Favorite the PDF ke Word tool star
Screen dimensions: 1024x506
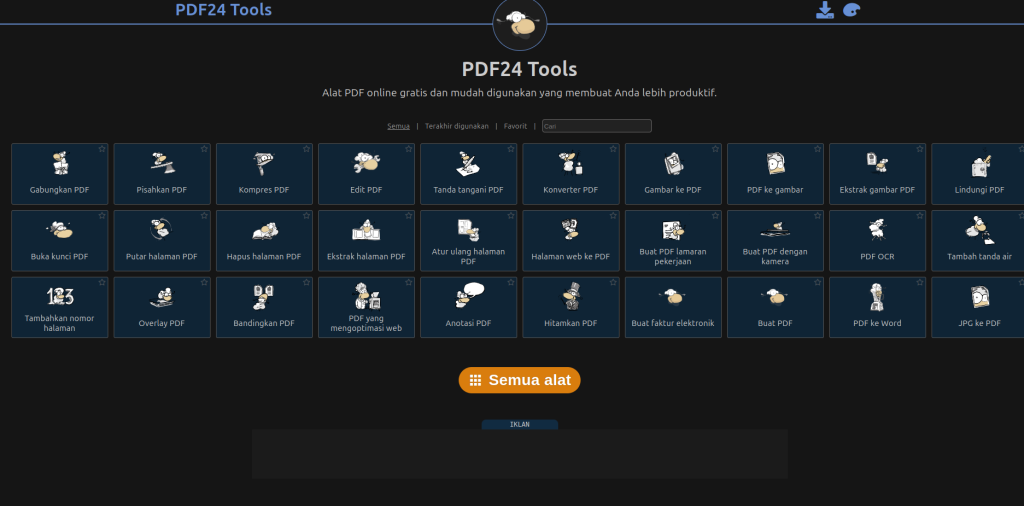pos(920,282)
